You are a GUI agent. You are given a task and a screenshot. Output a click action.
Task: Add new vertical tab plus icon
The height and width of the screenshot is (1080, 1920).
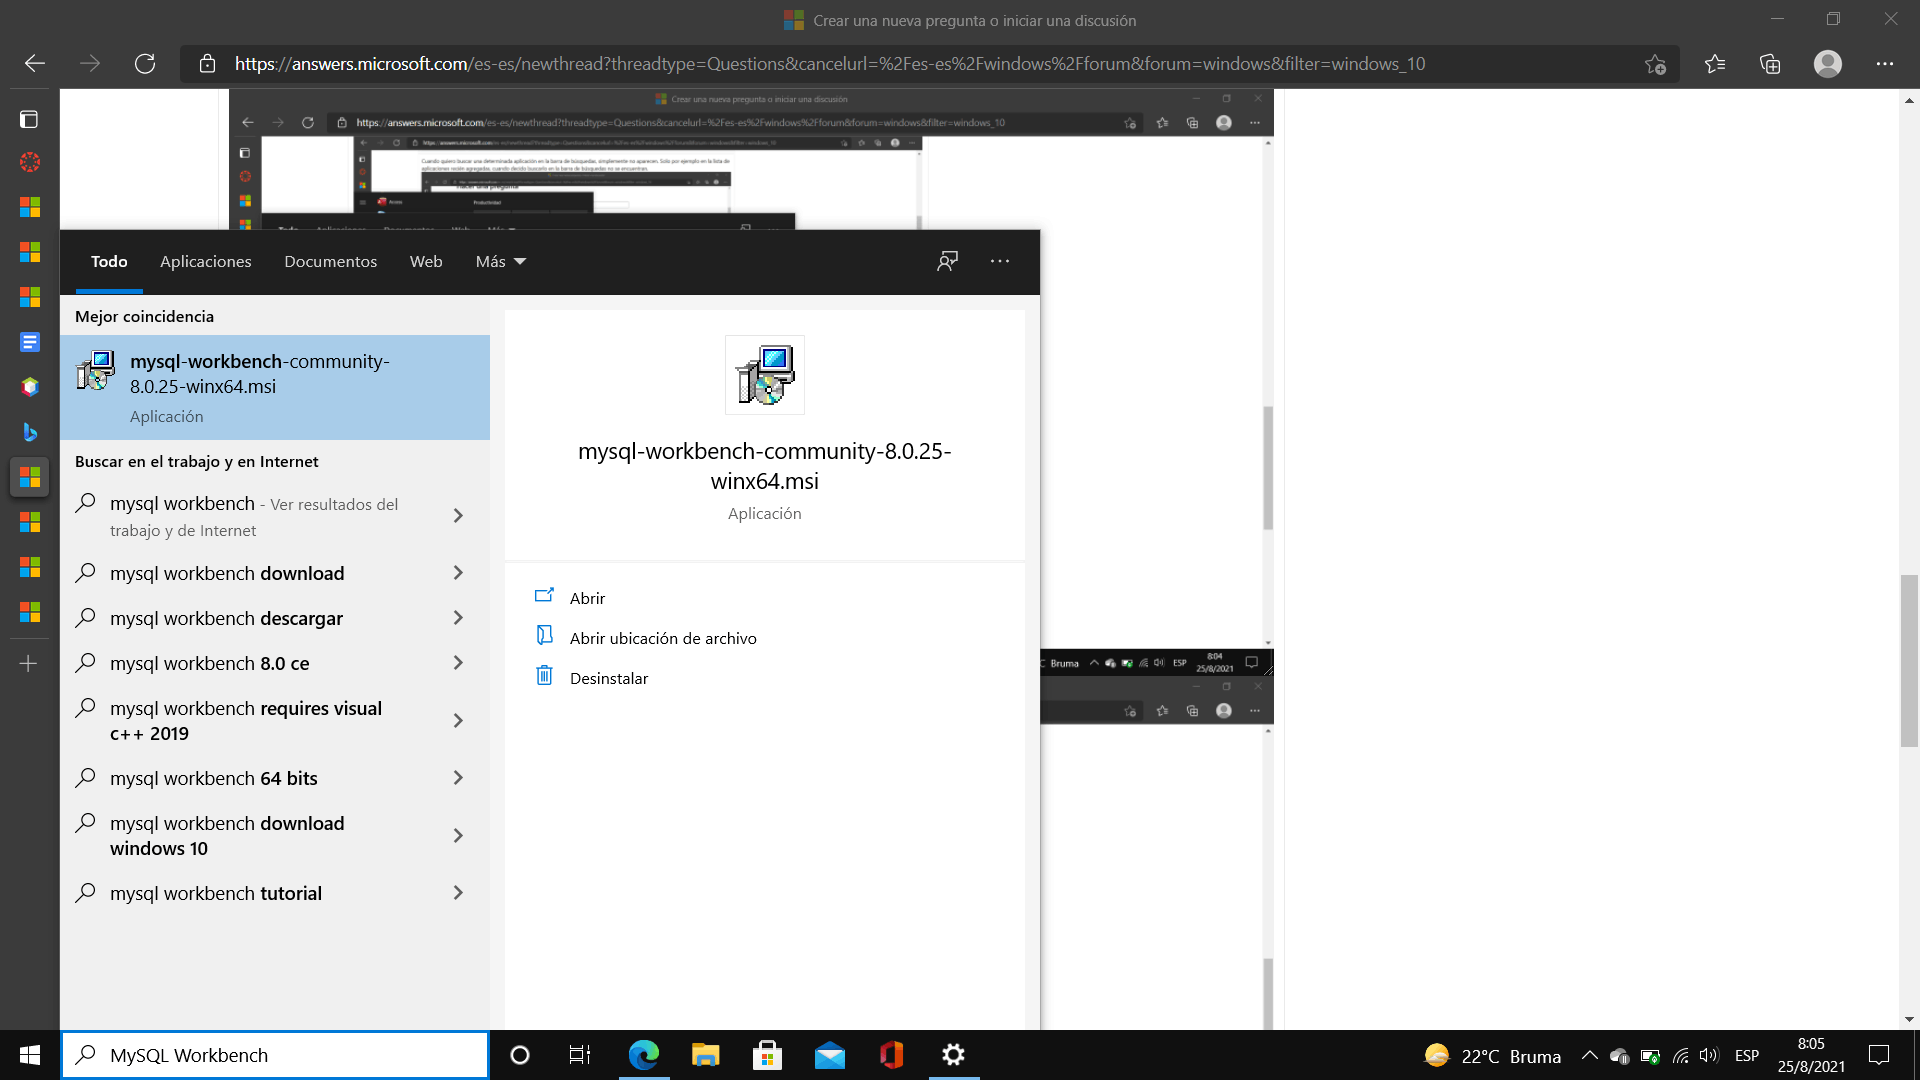(x=29, y=664)
